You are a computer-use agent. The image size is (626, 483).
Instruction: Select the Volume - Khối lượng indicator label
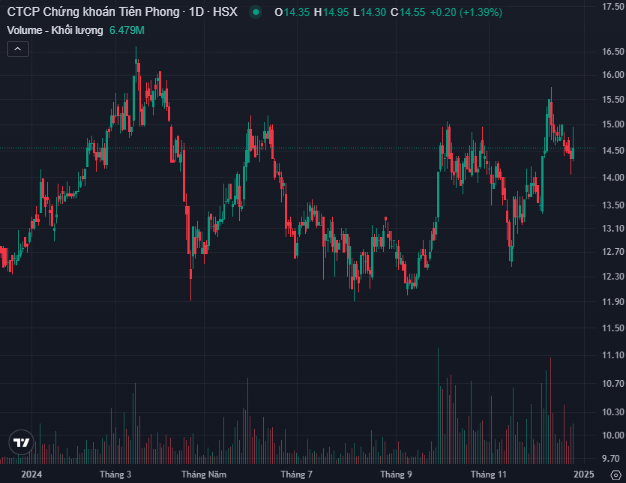55,30
